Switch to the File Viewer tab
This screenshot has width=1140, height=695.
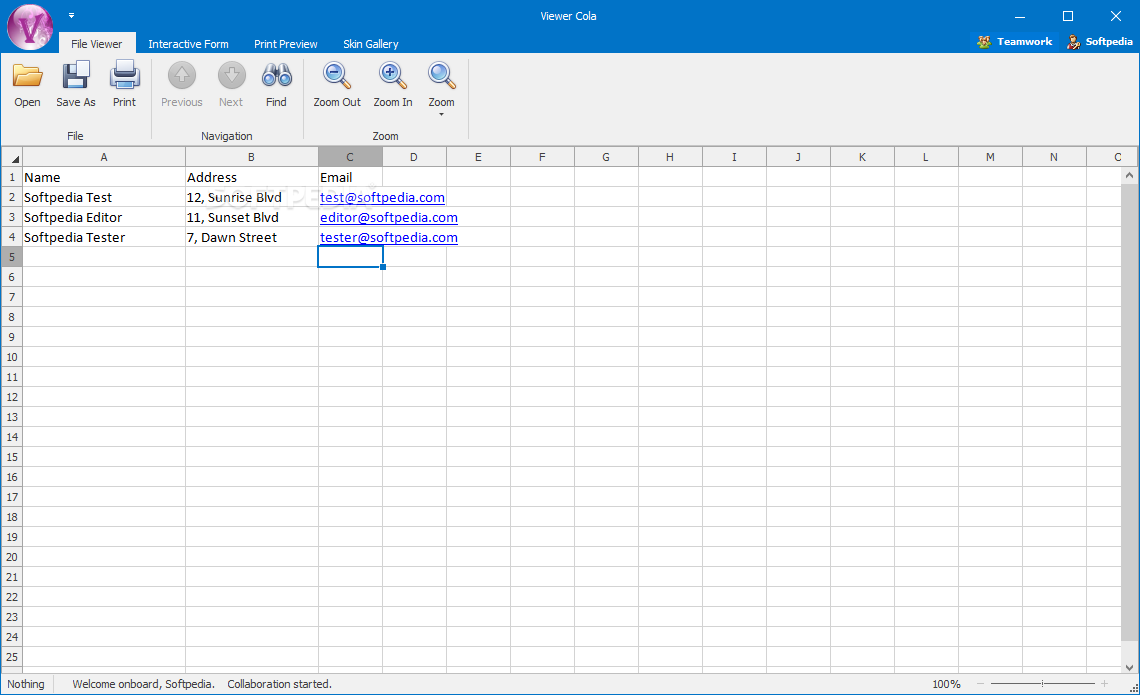[x=97, y=44]
